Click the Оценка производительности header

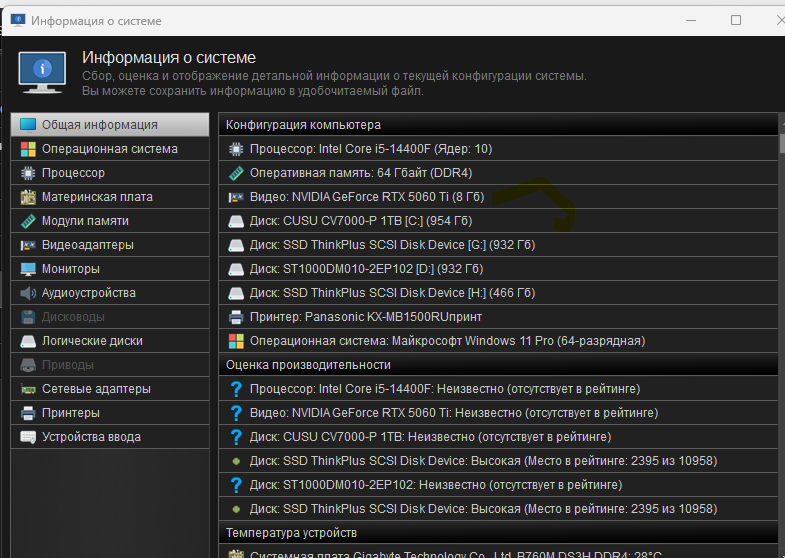(x=498, y=365)
